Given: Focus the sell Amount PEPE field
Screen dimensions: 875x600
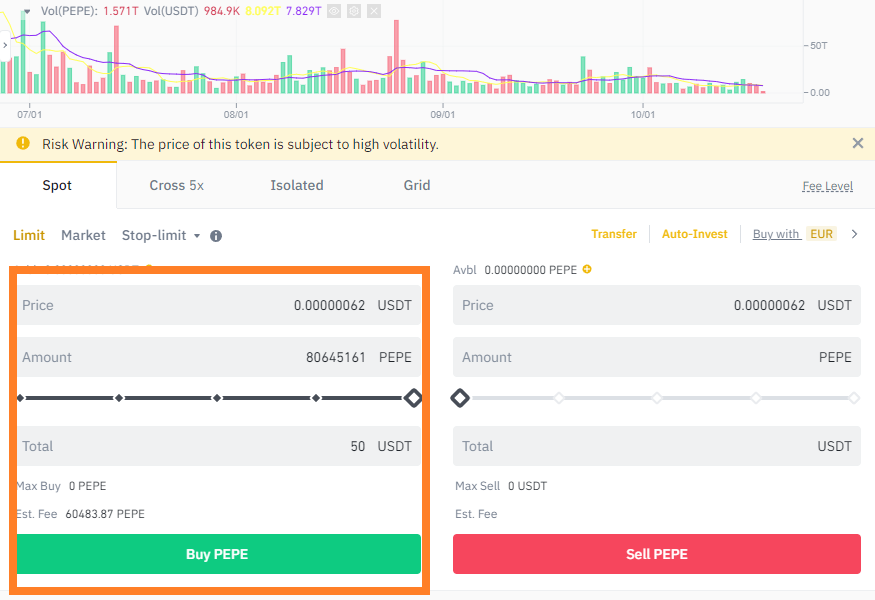Looking at the screenshot, I should pyautogui.click(x=657, y=357).
